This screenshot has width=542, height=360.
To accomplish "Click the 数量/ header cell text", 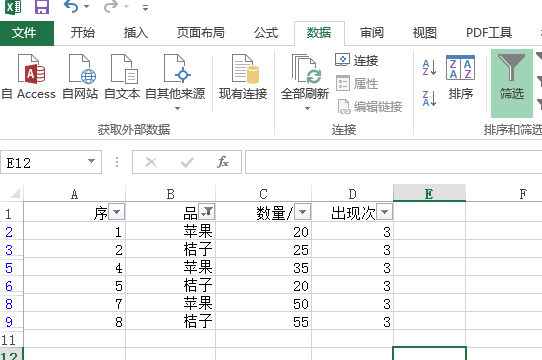I will pyautogui.click(x=275, y=213).
